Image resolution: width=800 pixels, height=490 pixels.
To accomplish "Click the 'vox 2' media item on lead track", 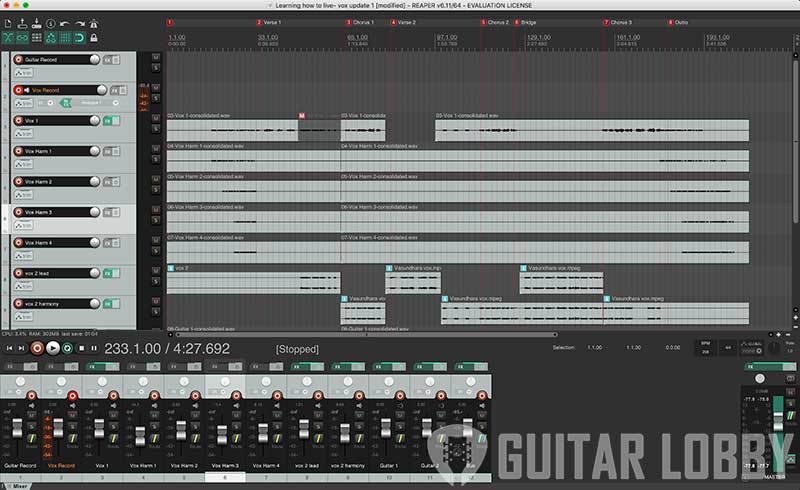I will point(253,283).
